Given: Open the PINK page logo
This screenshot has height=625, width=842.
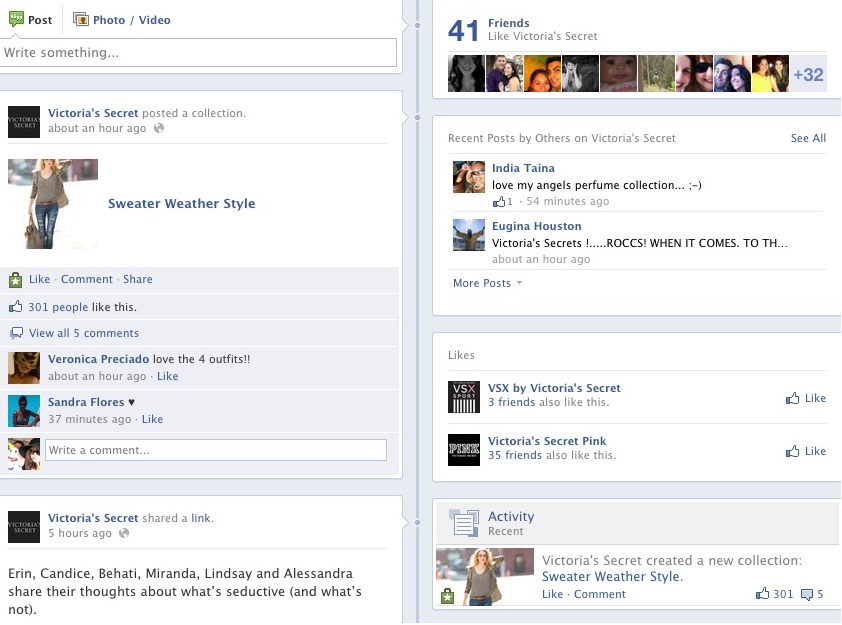Looking at the screenshot, I should click(464, 449).
